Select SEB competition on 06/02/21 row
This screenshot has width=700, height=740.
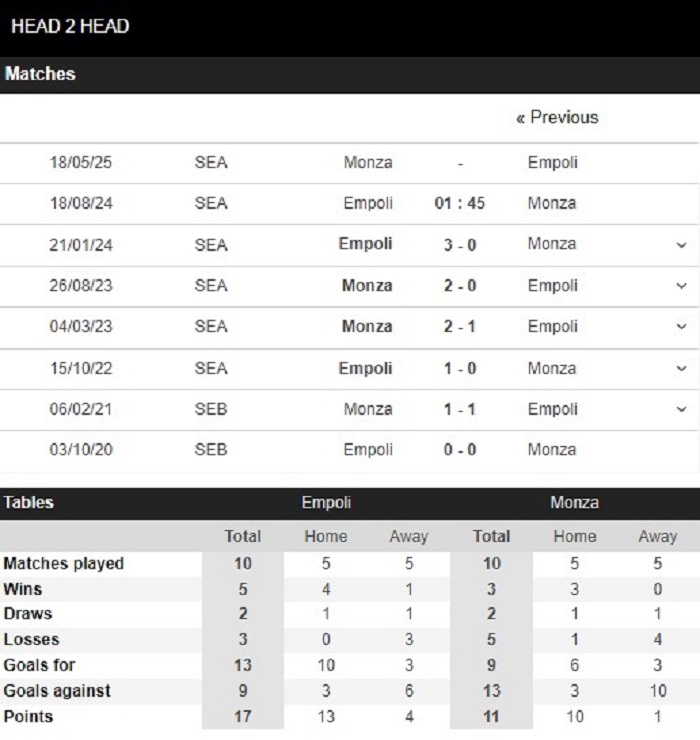[x=211, y=409]
